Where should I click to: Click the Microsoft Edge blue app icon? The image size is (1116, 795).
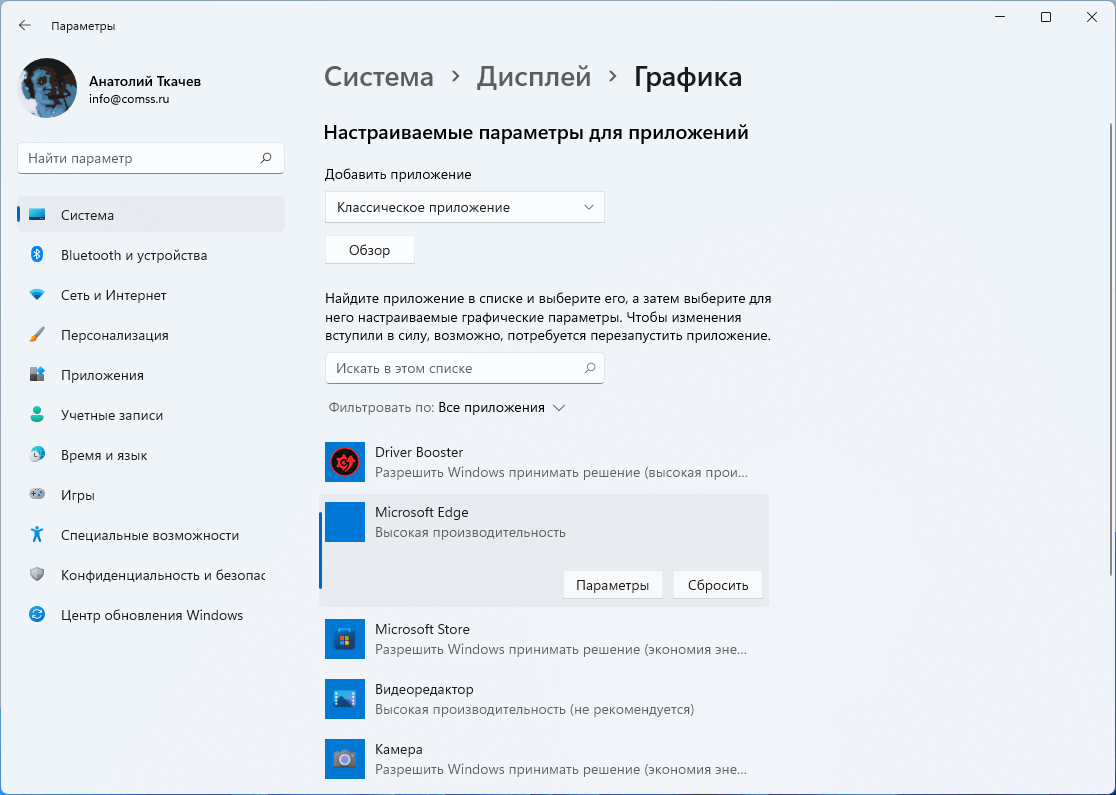point(345,522)
